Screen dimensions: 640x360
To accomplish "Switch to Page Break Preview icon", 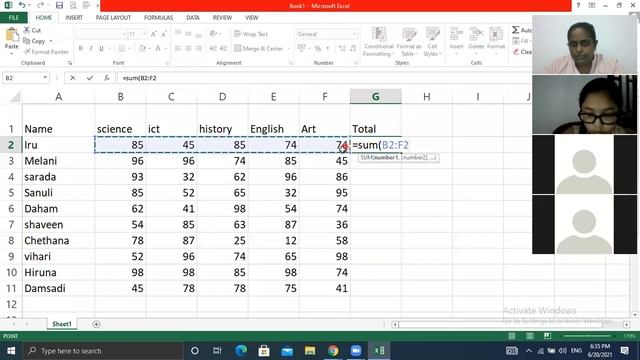I will coord(547,336).
